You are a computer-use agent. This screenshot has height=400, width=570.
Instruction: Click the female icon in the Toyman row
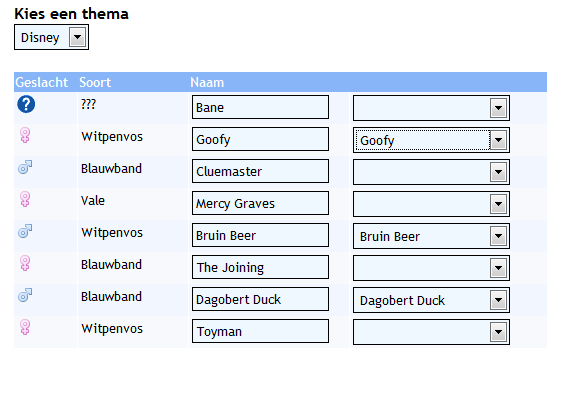point(25,327)
